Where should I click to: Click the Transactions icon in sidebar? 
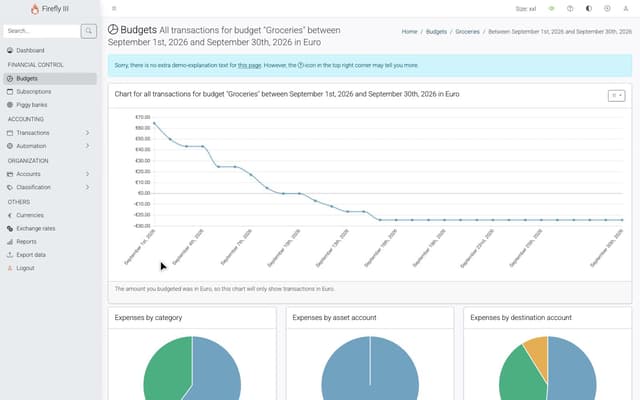(x=10, y=133)
